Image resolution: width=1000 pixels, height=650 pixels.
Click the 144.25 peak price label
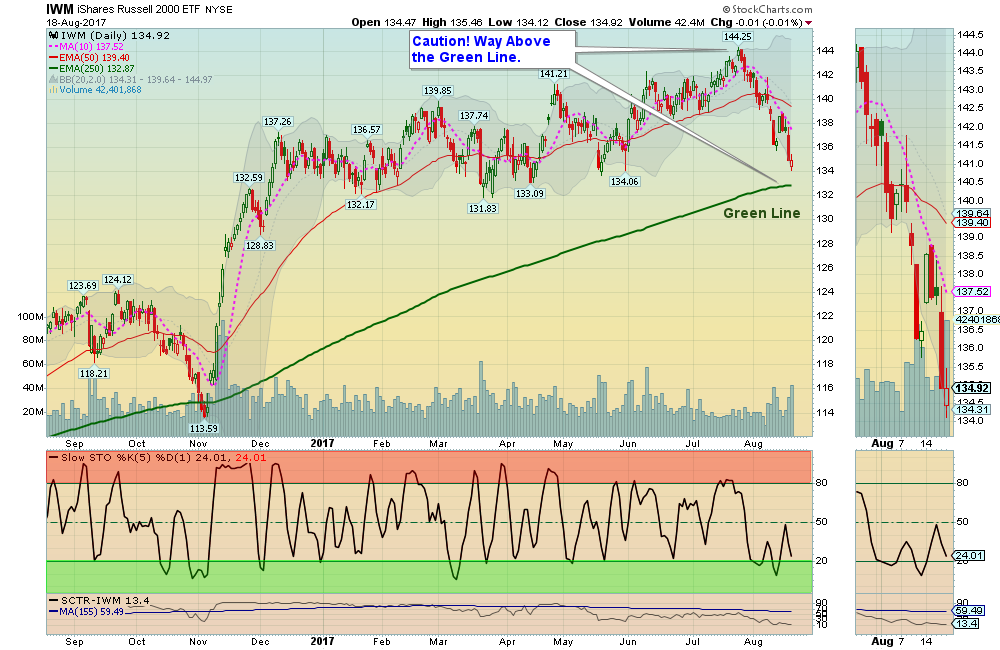(x=737, y=36)
